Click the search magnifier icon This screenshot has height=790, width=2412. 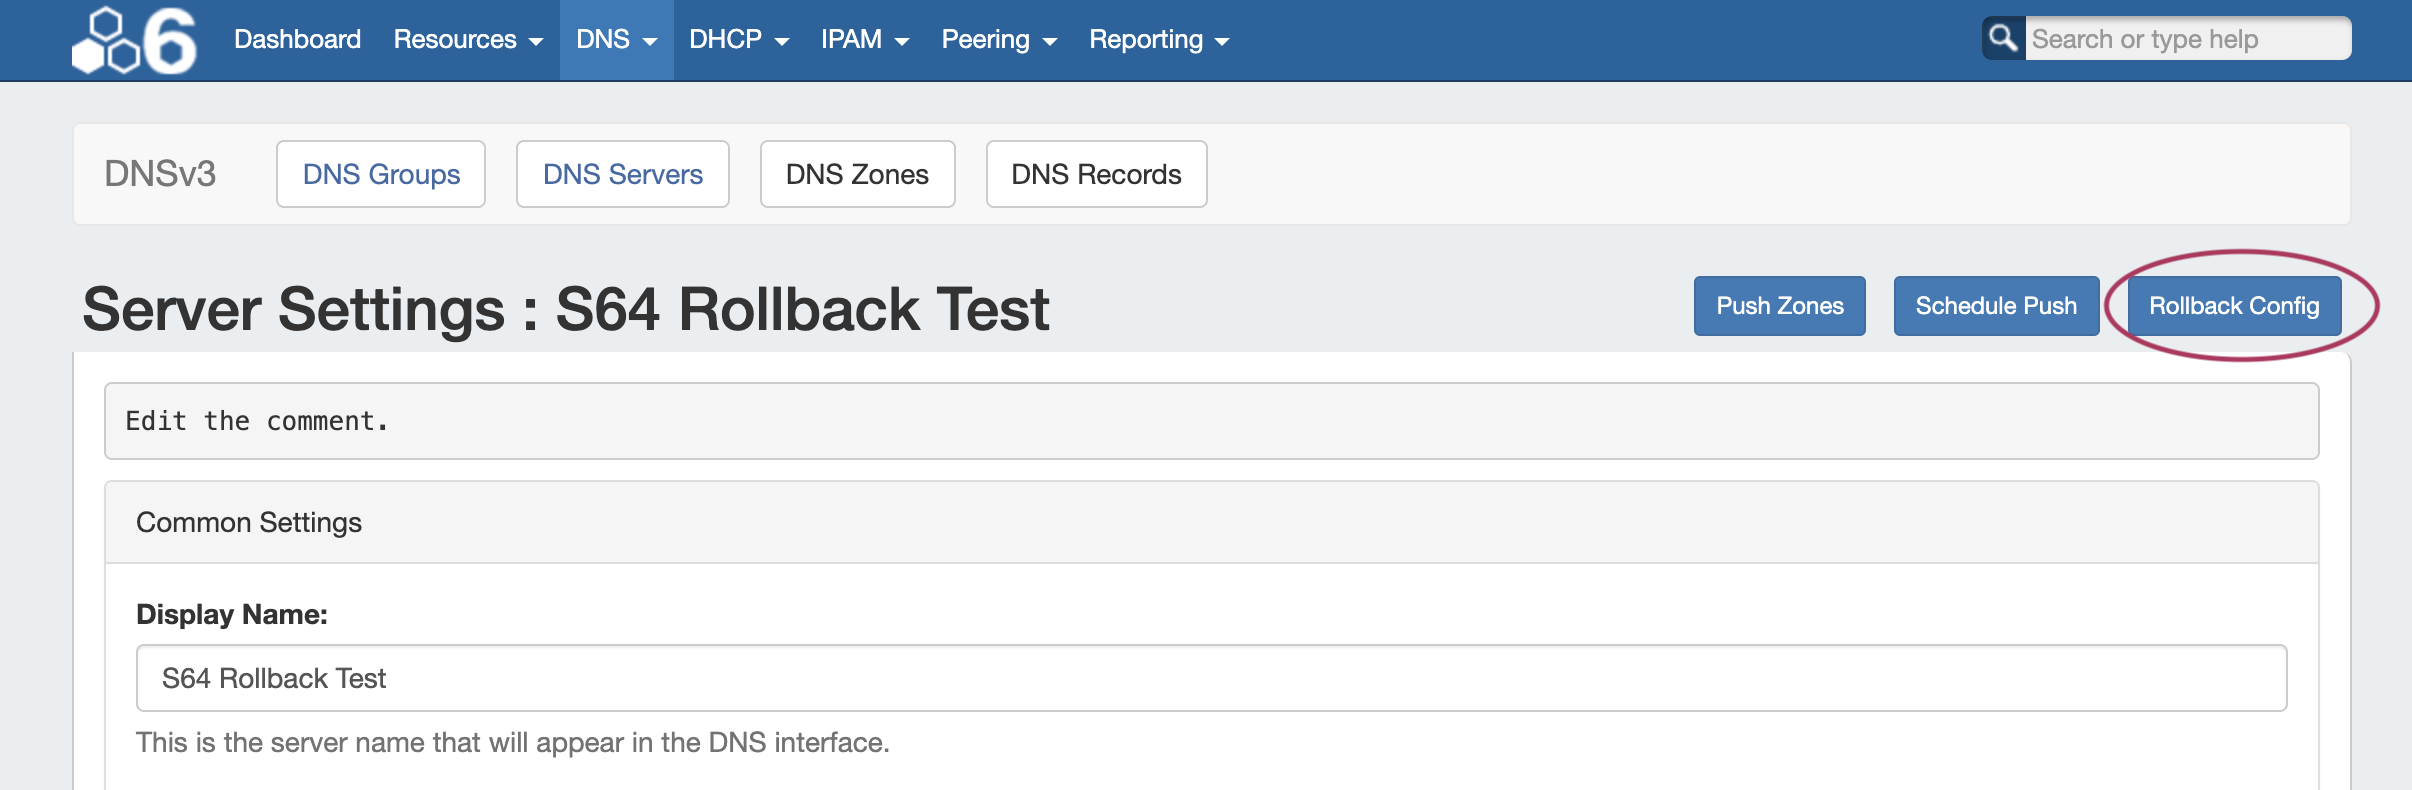[x=2003, y=39]
